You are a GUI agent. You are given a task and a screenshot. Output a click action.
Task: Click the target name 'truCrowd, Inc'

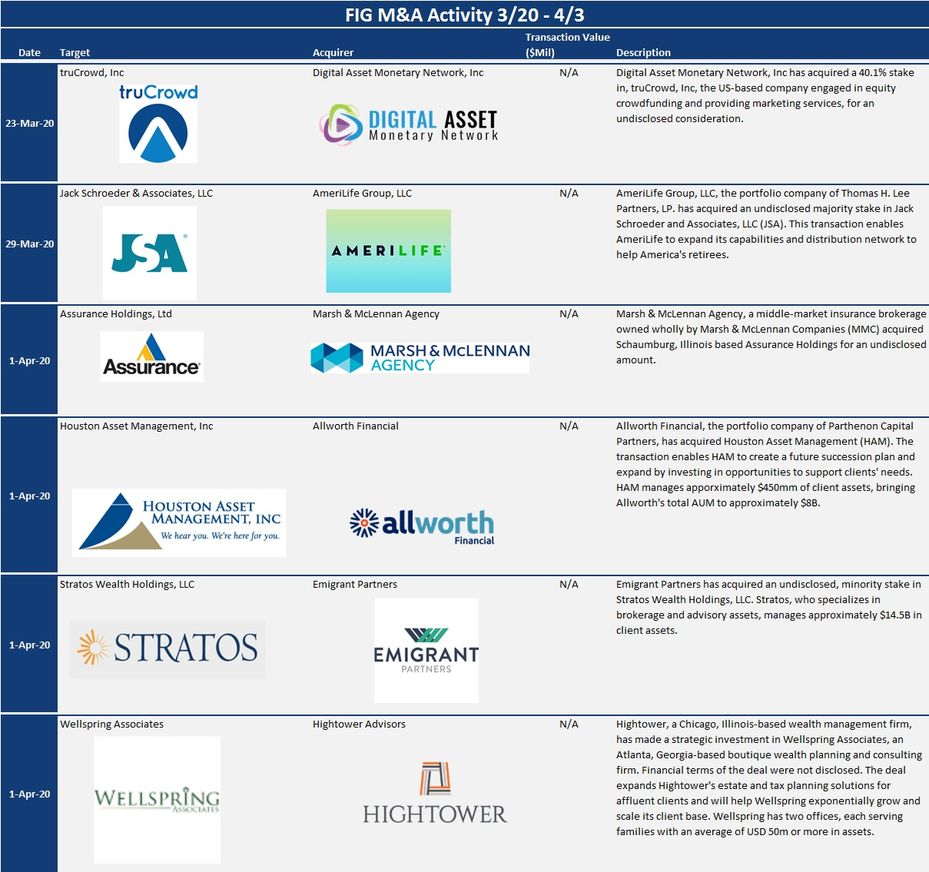pos(92,72)
